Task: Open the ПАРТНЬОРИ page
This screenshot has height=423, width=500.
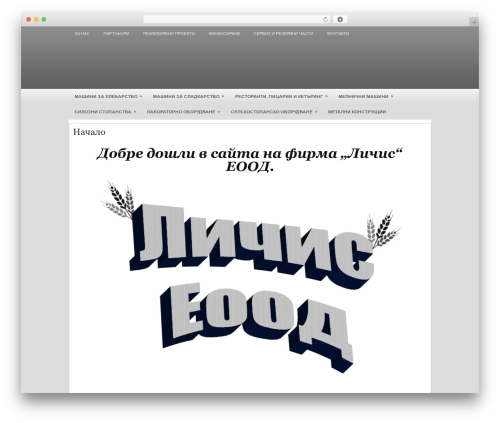Action: (116, 34)
